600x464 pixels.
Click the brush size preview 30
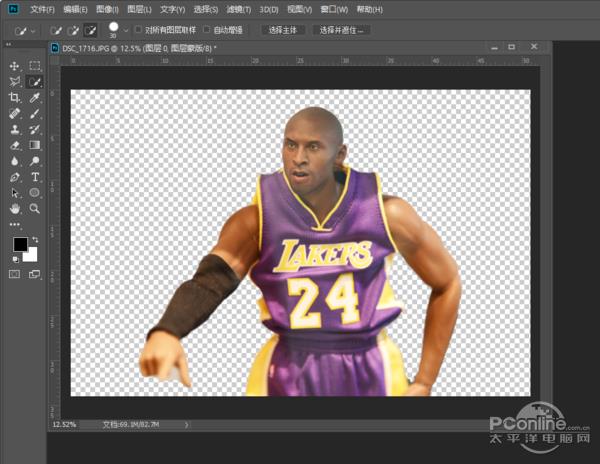pos(113,30)
